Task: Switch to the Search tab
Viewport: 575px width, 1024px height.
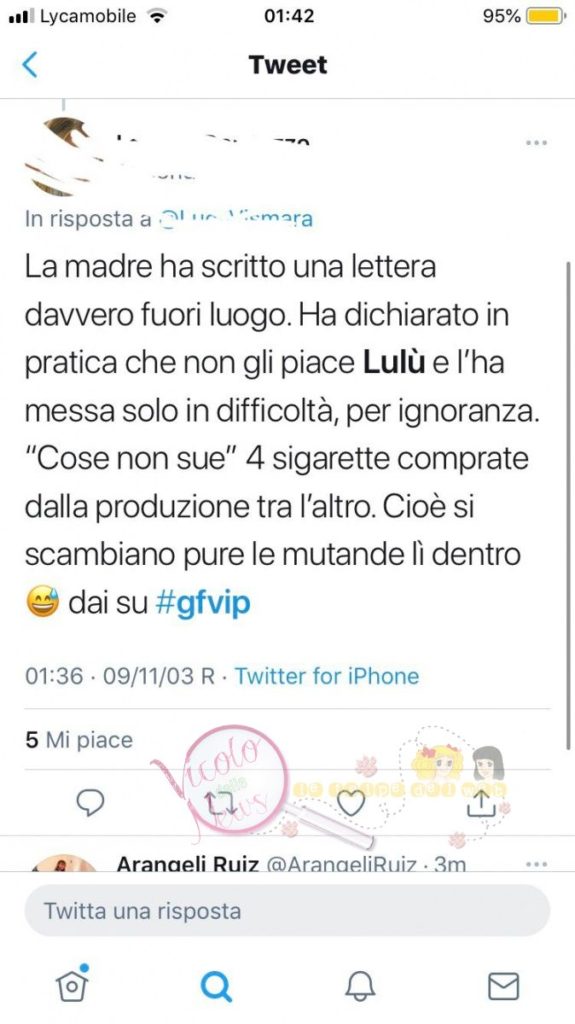Action: tap(216, 985)
